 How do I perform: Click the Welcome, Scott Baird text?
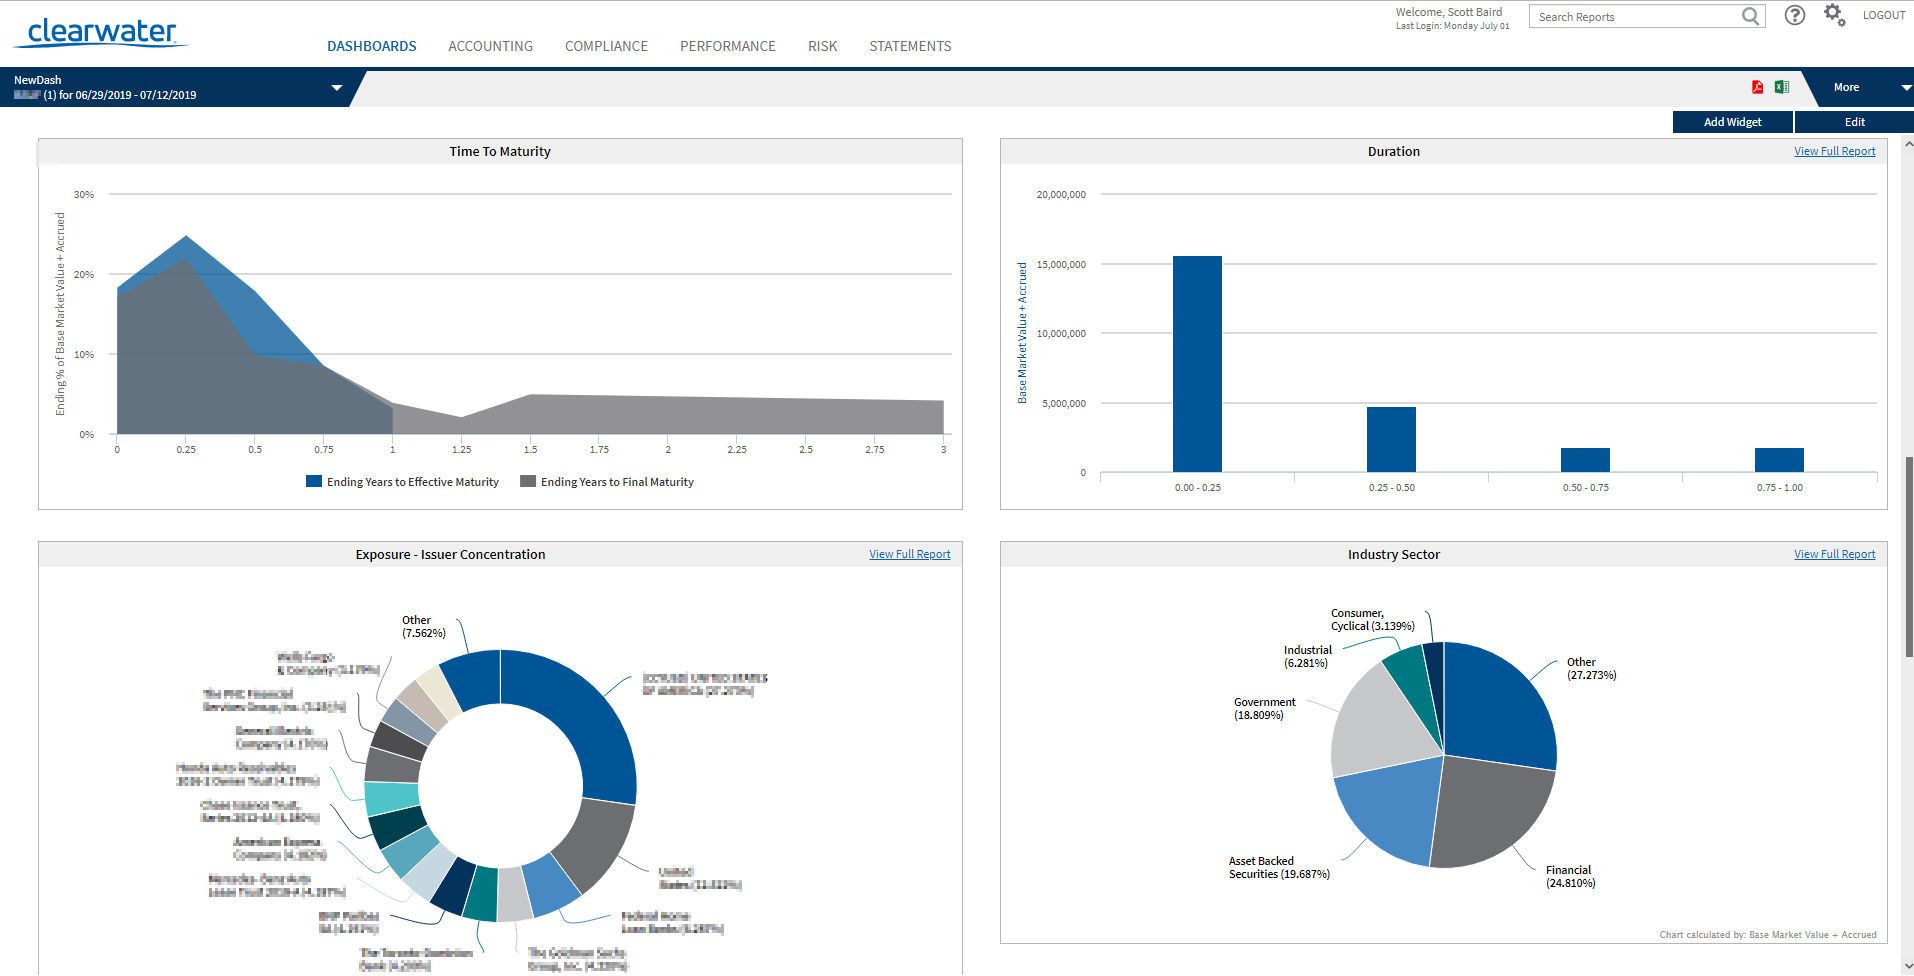coord(1449,12)
